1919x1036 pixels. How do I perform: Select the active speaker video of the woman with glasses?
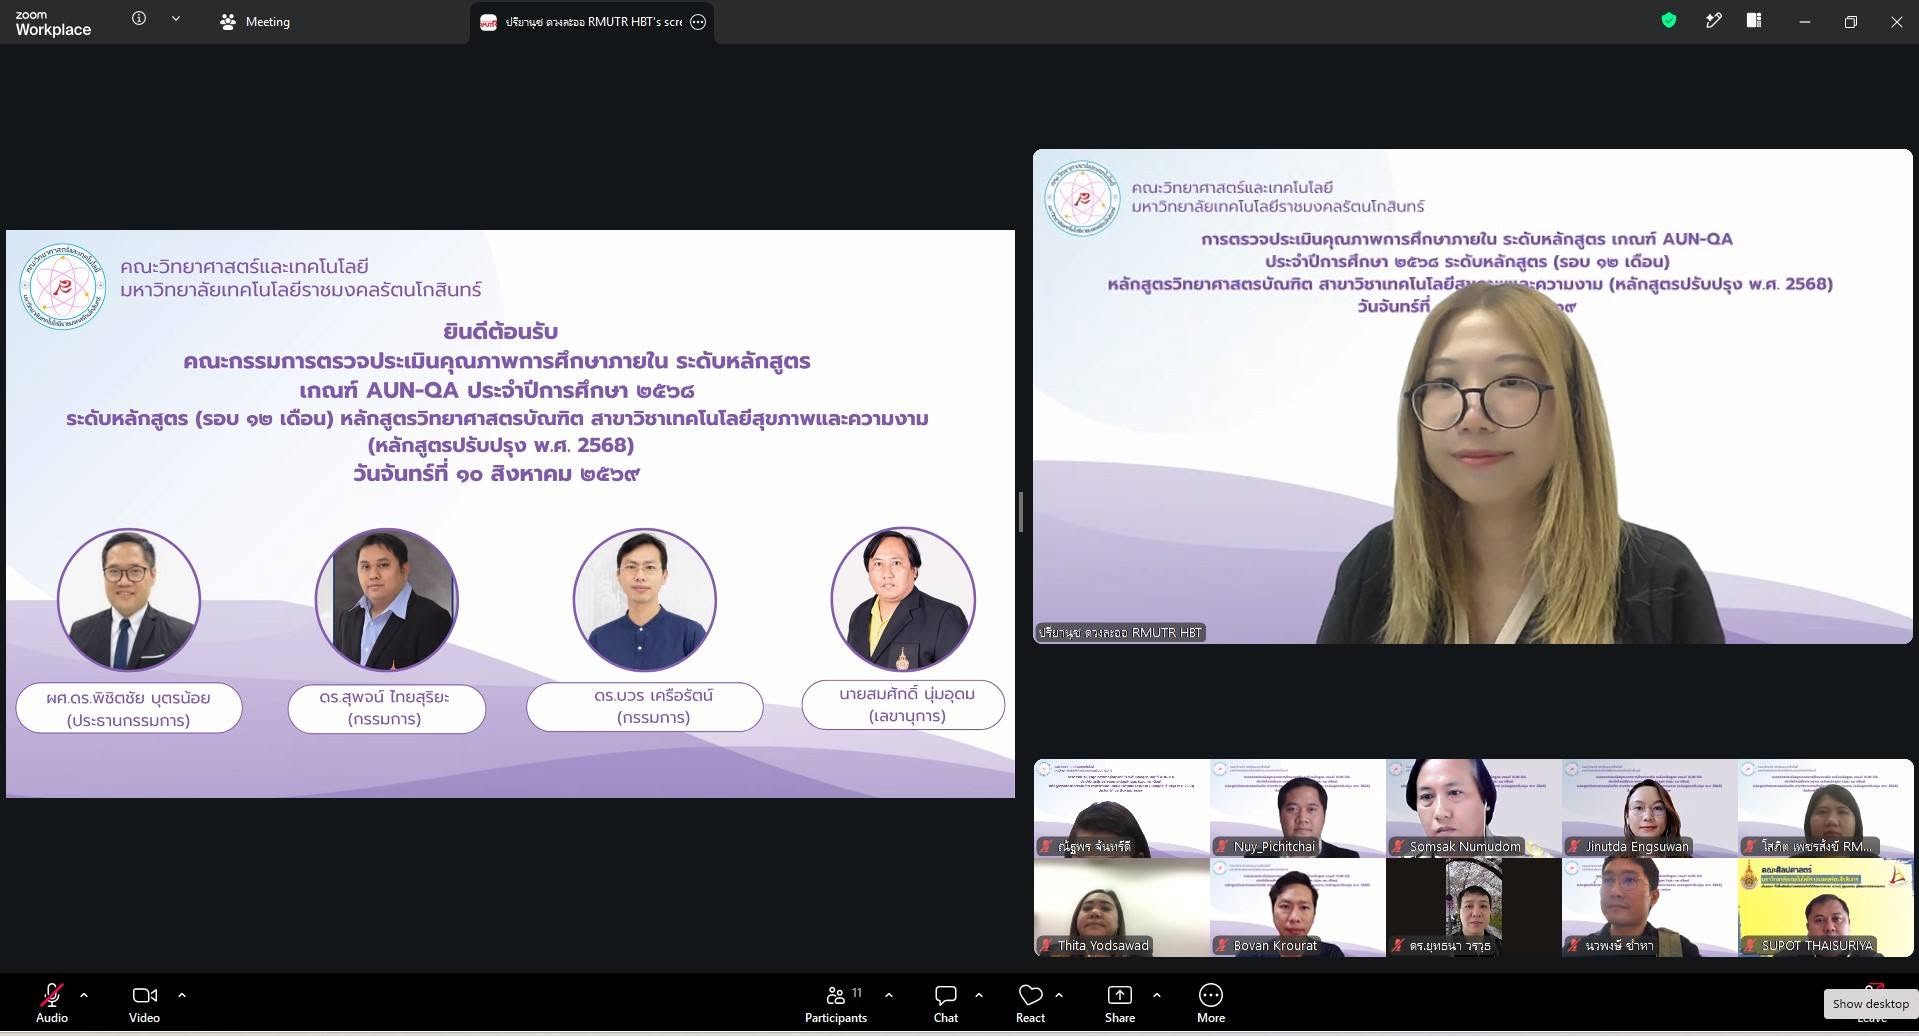tap(1472, 396)
